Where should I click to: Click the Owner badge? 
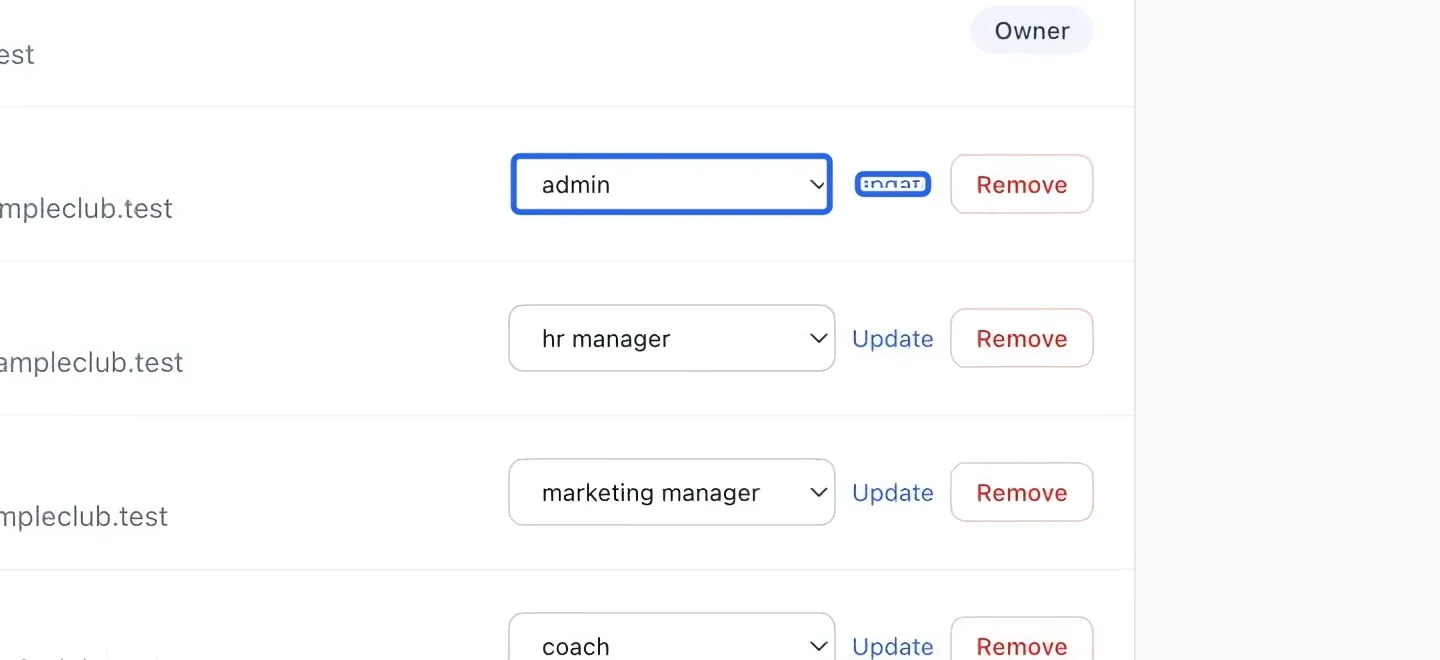[x=1032, y=31]
